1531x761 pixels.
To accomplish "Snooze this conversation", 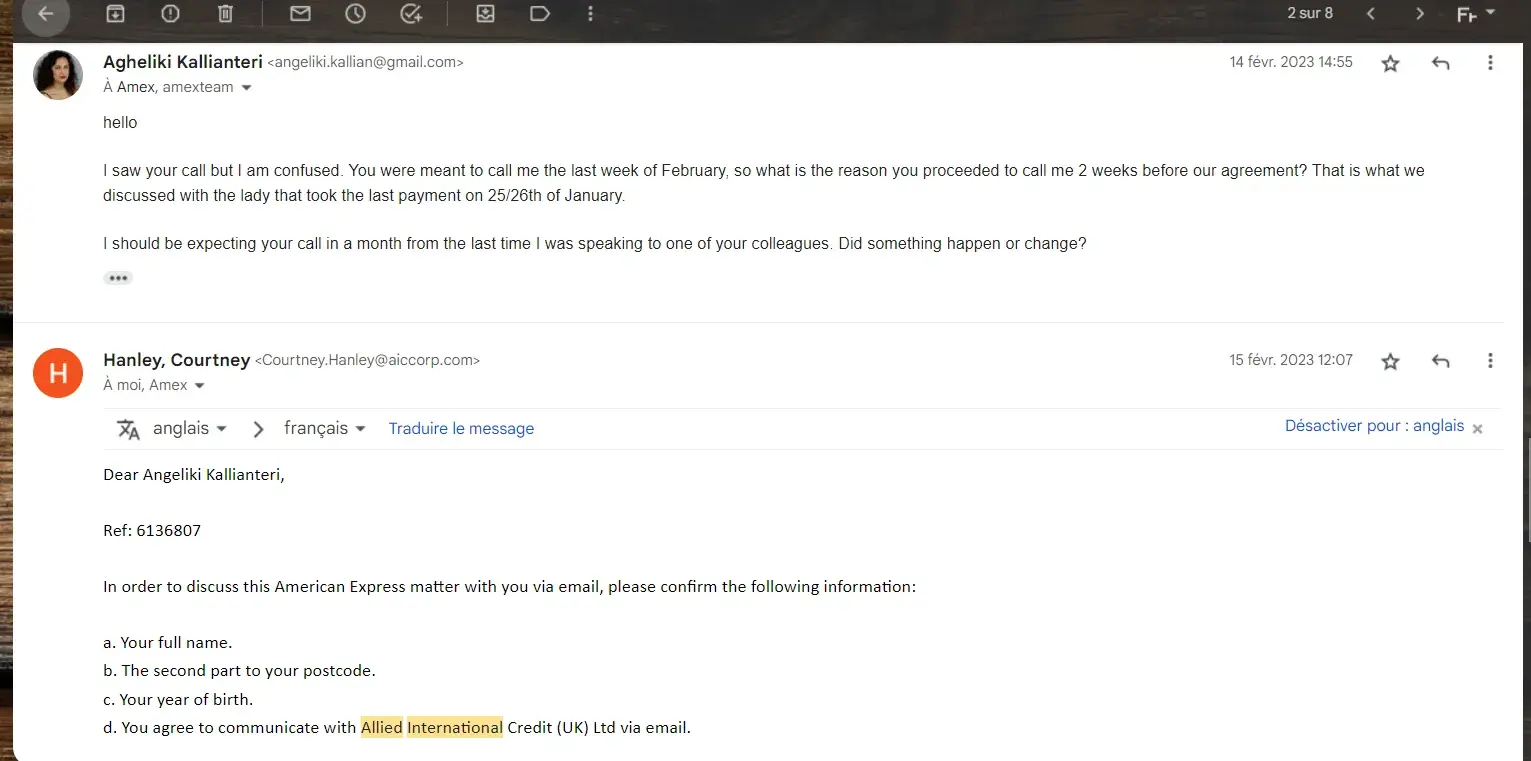I will [355, 14].
